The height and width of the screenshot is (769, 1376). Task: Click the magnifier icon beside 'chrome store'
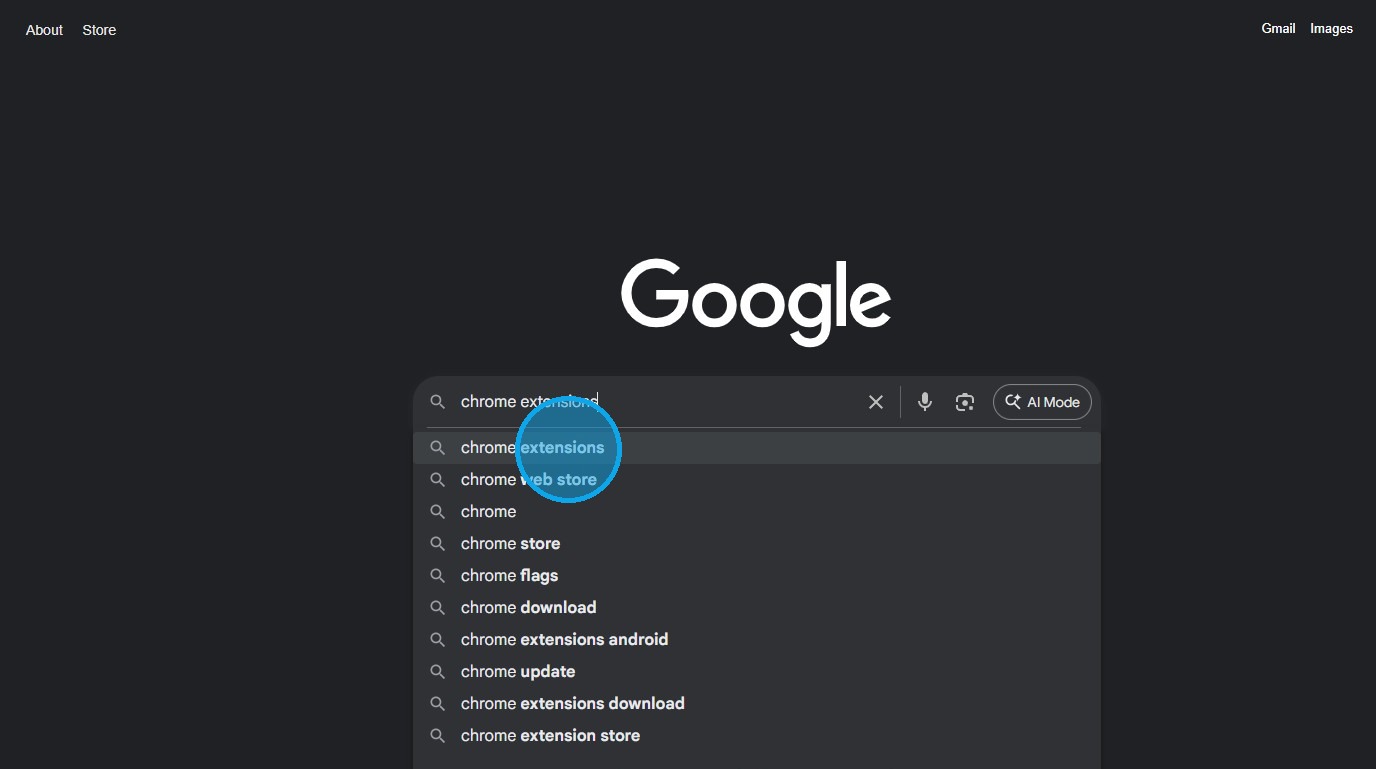click(x=437, y=544)
